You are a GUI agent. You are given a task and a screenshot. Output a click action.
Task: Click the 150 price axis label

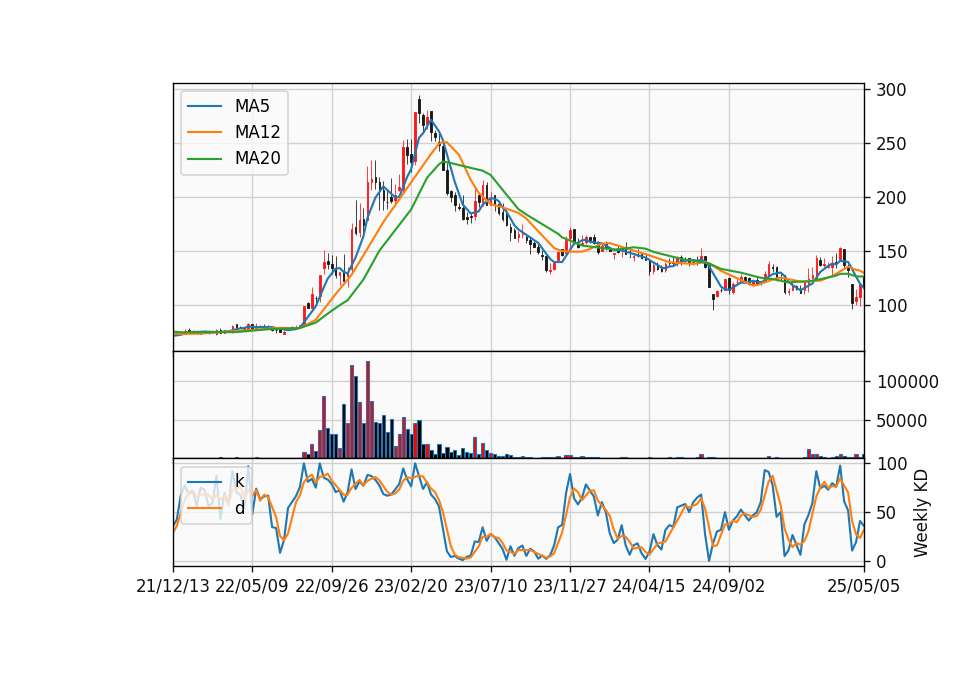891,252
